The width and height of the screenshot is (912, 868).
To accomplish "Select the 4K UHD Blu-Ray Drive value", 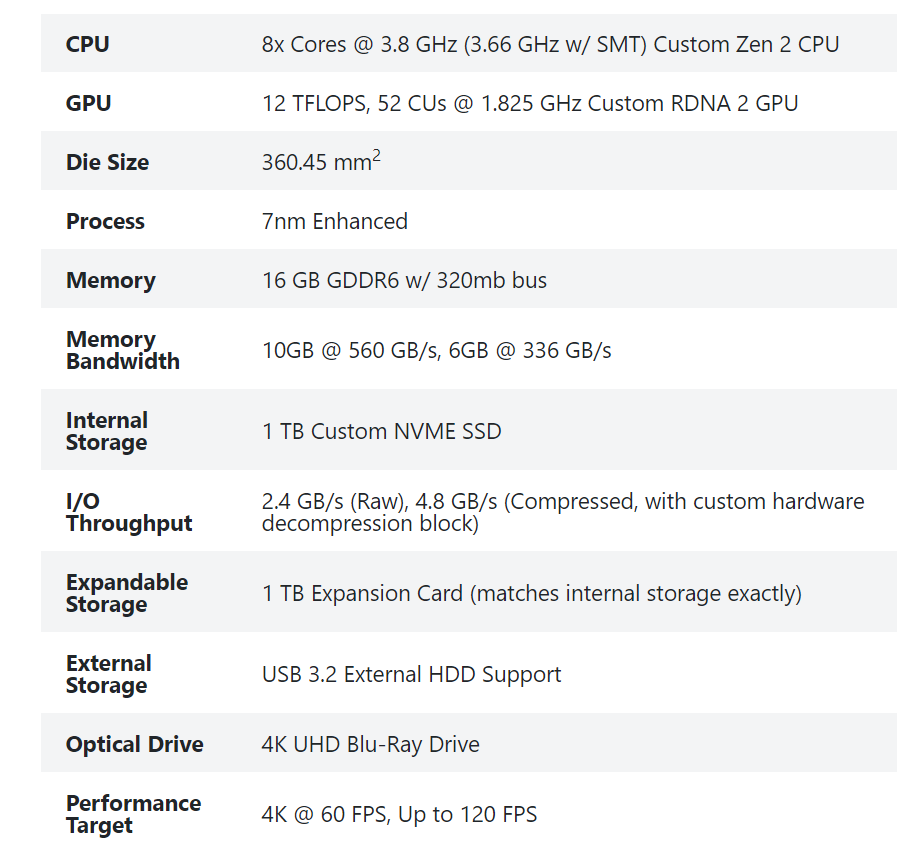I will point(371,744).
